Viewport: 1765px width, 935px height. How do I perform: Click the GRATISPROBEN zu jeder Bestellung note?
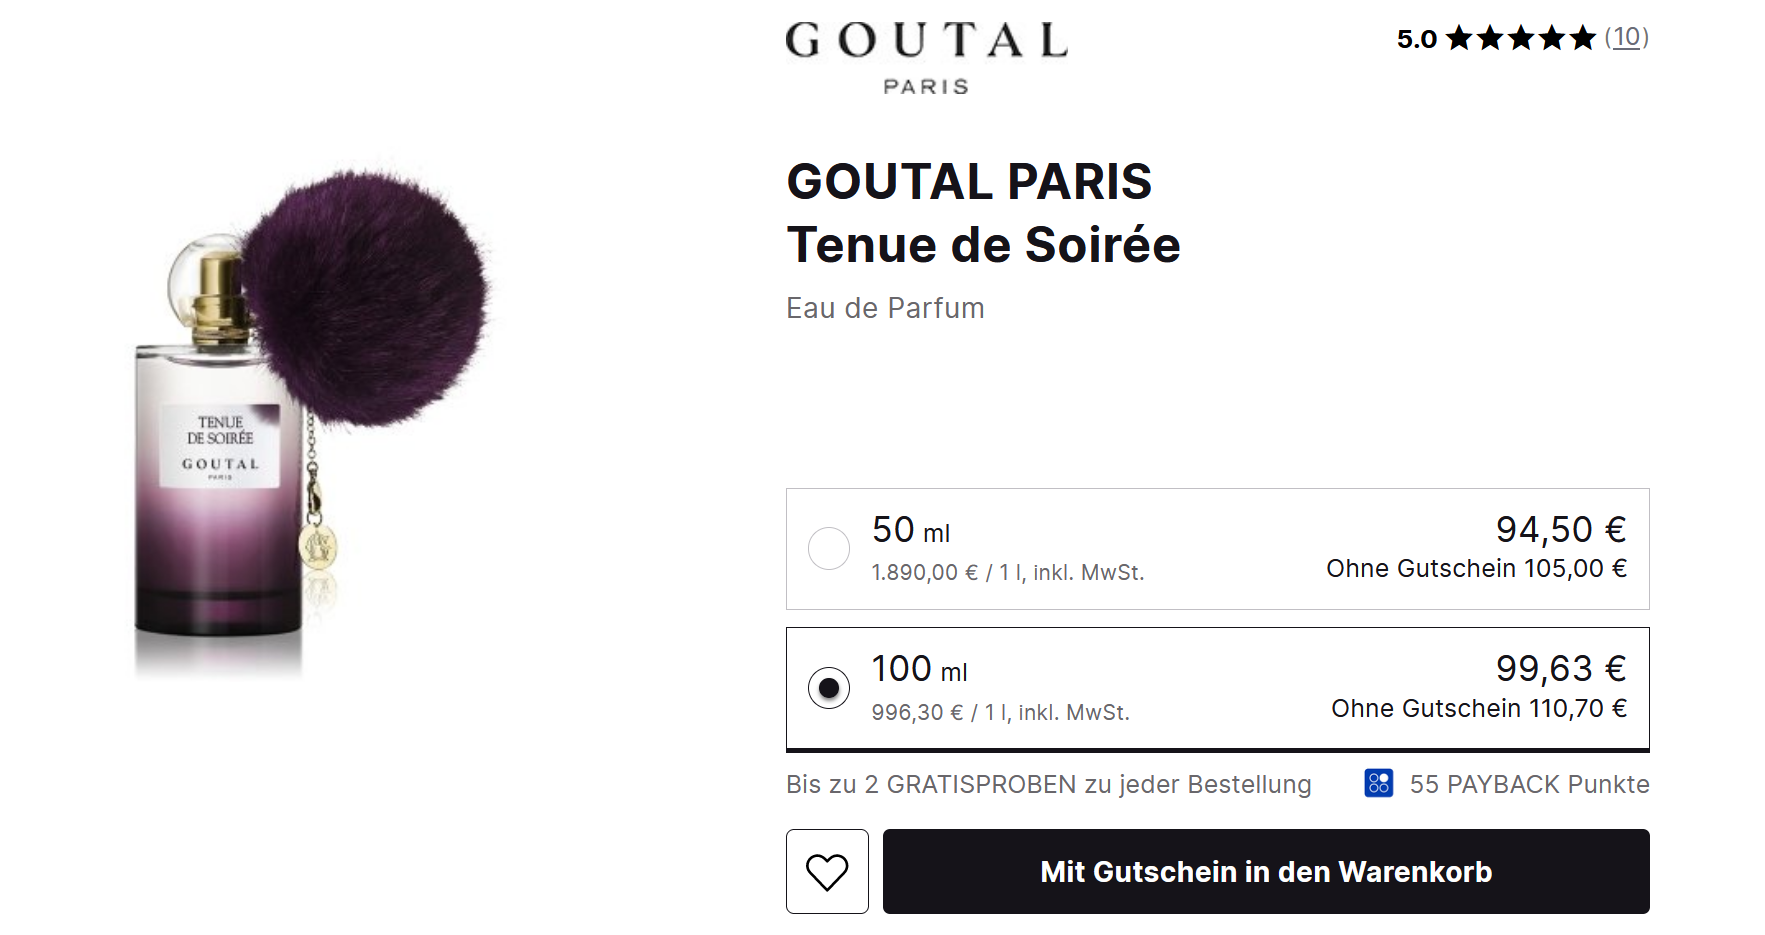(x=1048, y=784)
